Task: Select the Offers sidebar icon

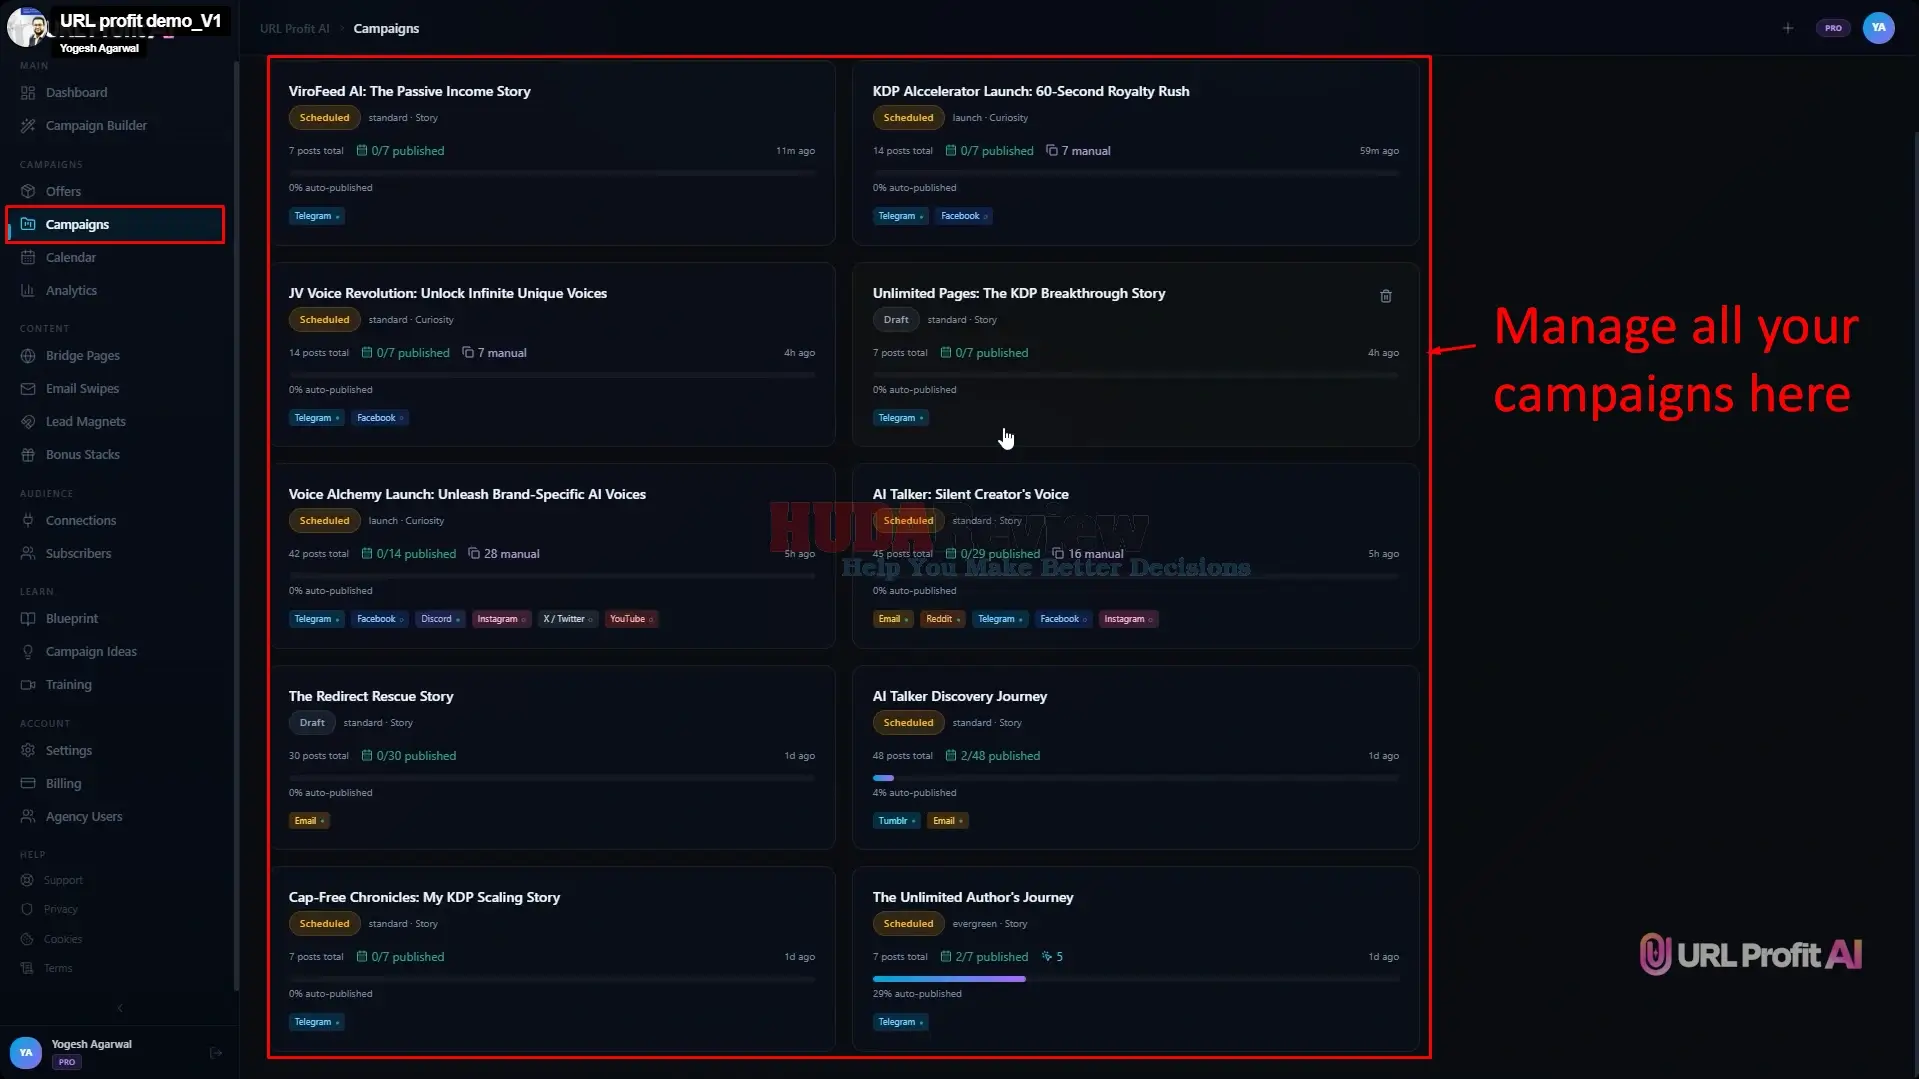Action: click(x=28, y=191)
